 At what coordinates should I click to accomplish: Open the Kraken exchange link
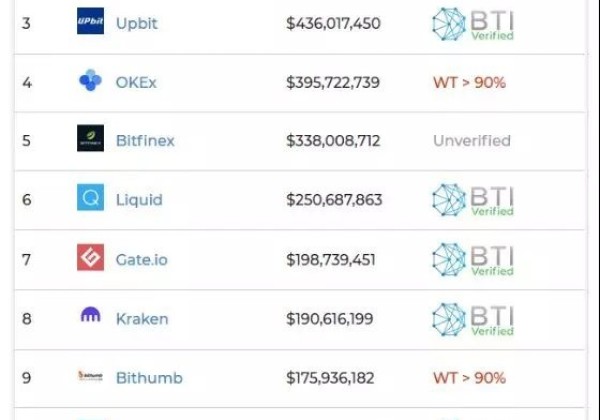pyautogui.click(x=142, y=319)
